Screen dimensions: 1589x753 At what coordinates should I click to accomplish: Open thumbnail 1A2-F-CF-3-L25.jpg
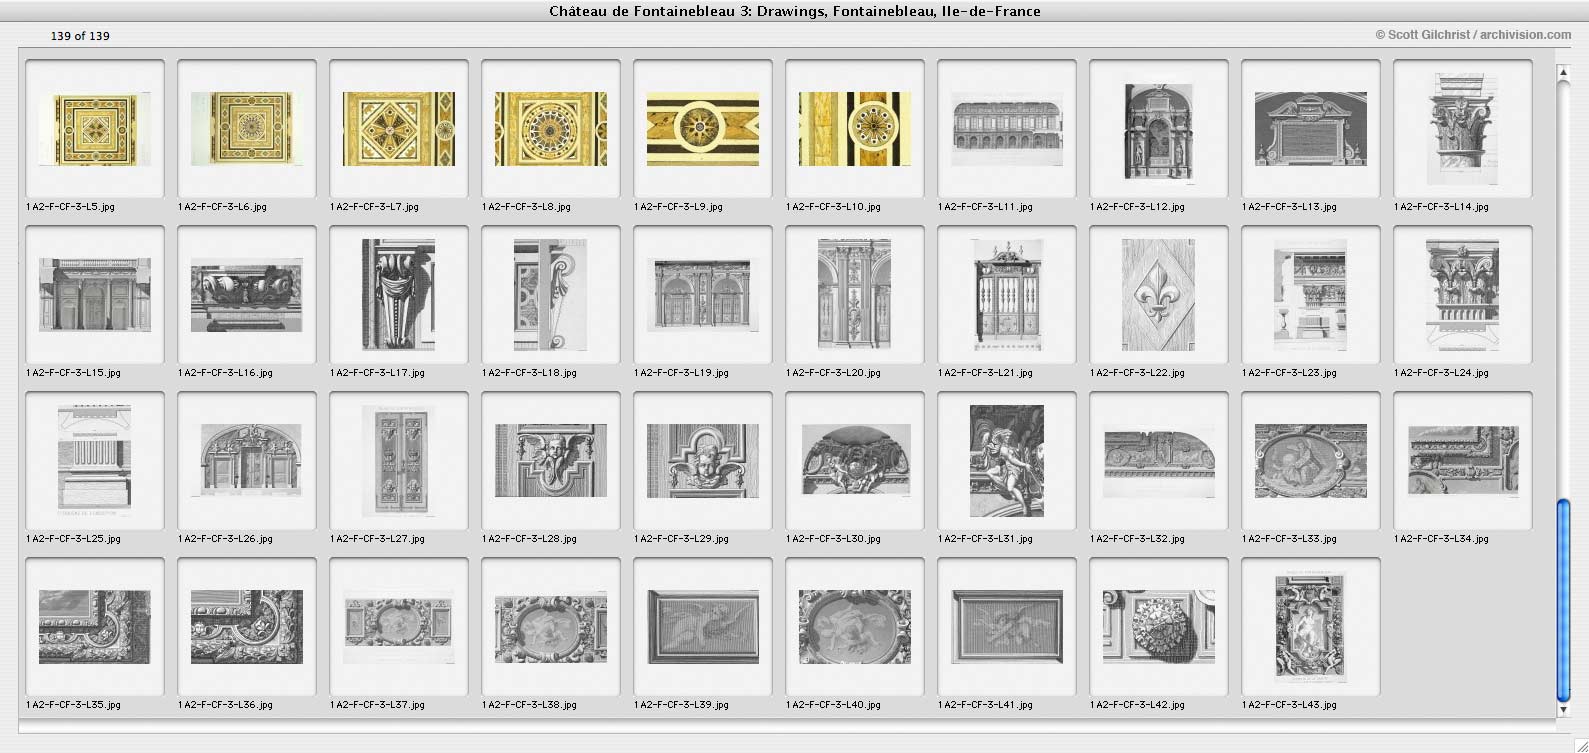(x=95, y=462)
